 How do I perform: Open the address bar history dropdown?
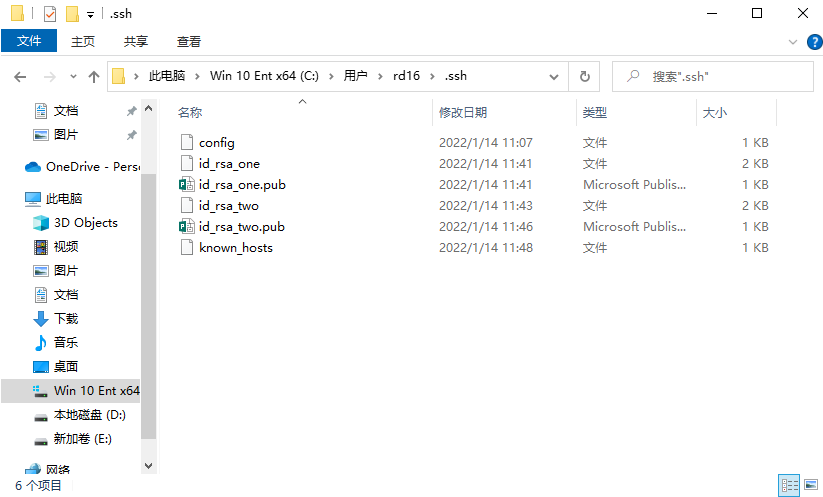(553, 77)
